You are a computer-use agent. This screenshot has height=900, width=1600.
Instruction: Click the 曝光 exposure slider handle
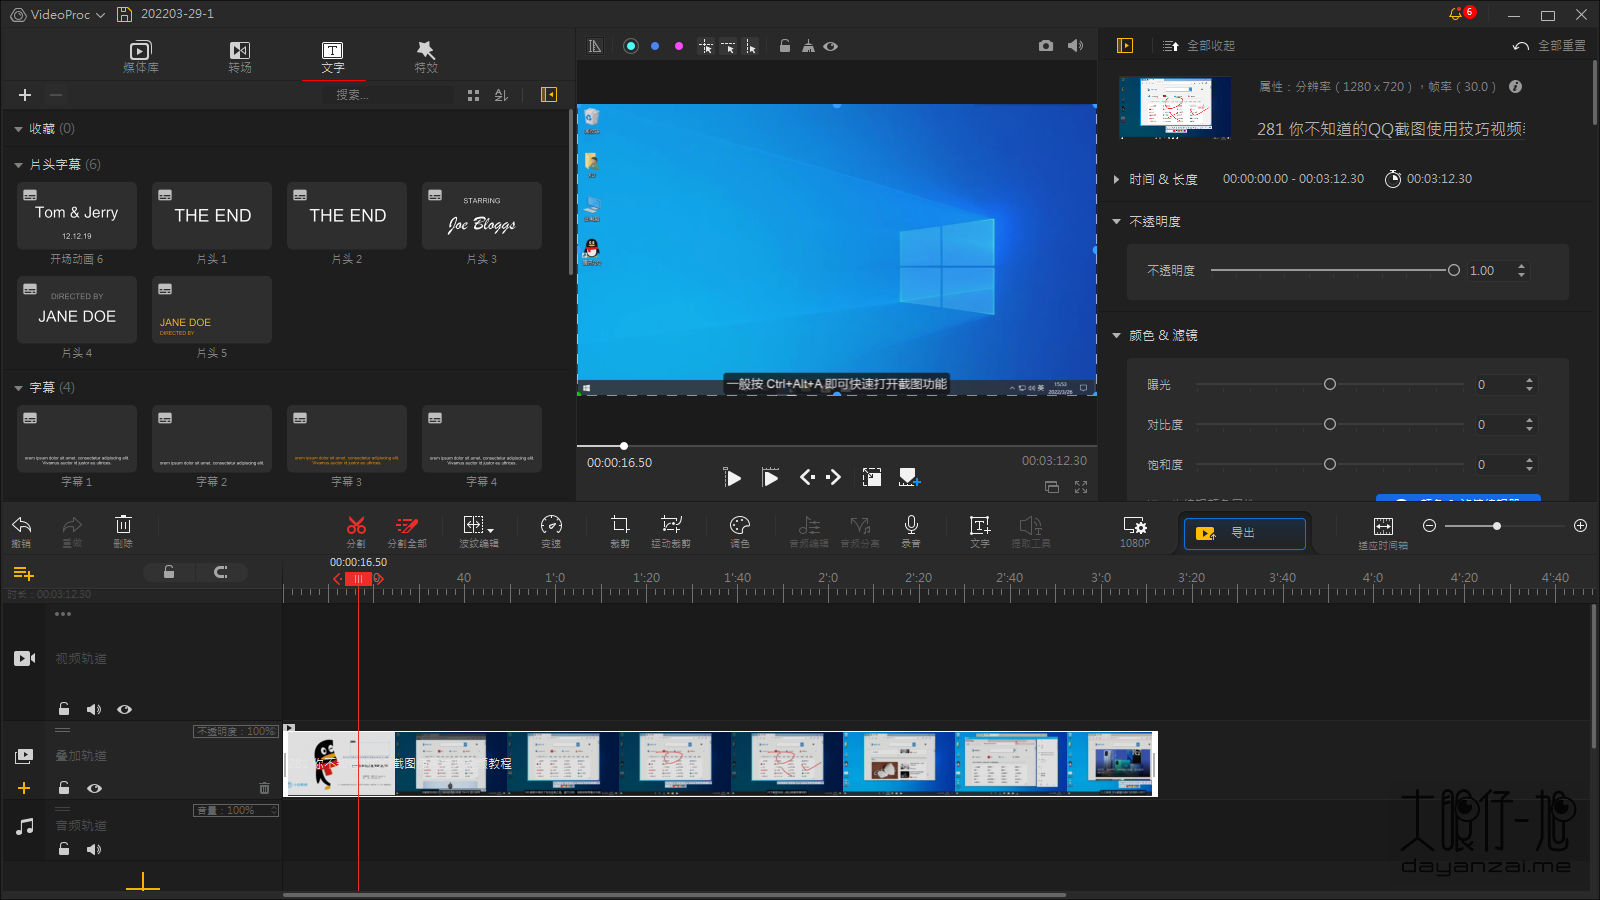tap(1330, 384)
